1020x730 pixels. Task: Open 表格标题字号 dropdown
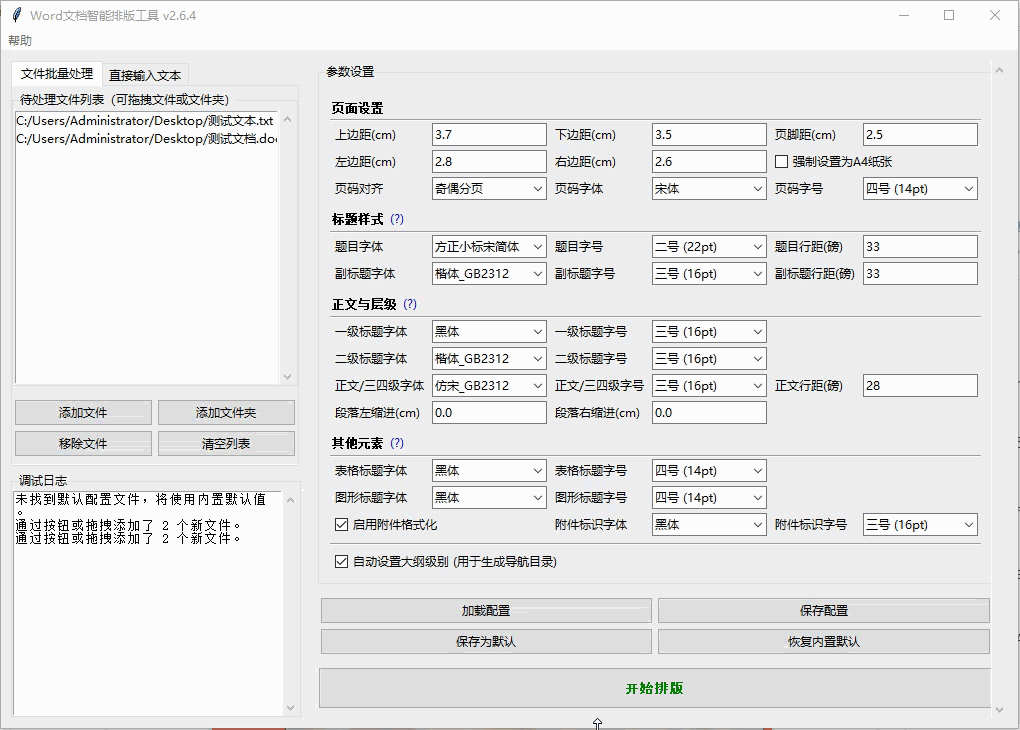pos(709,470)
